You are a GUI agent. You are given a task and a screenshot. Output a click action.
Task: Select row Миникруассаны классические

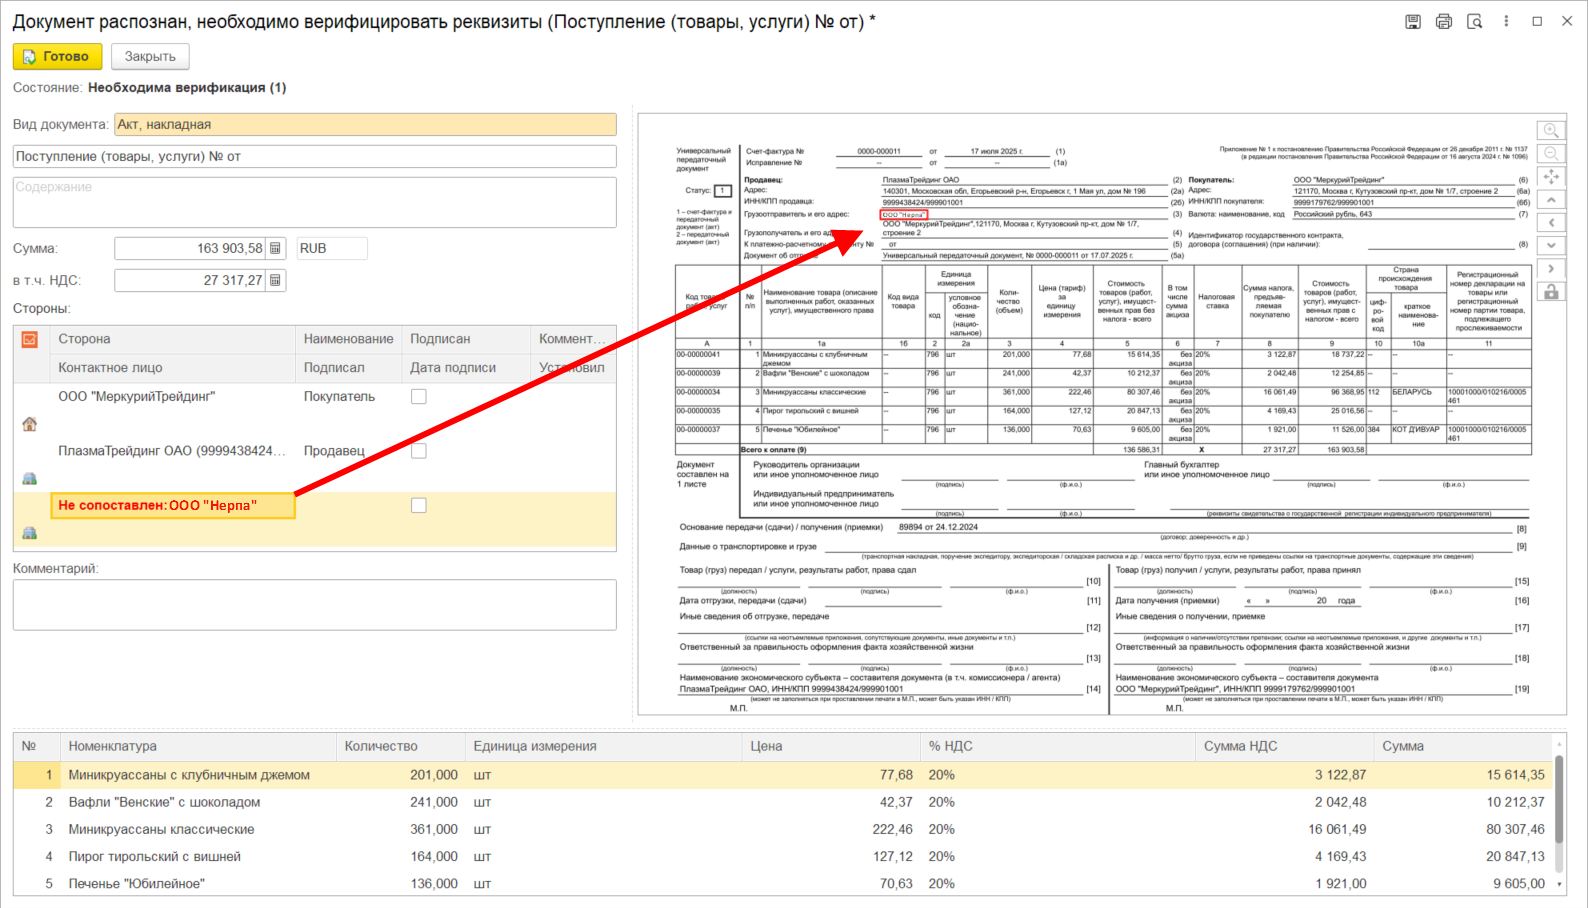click(x=783, y=829)
